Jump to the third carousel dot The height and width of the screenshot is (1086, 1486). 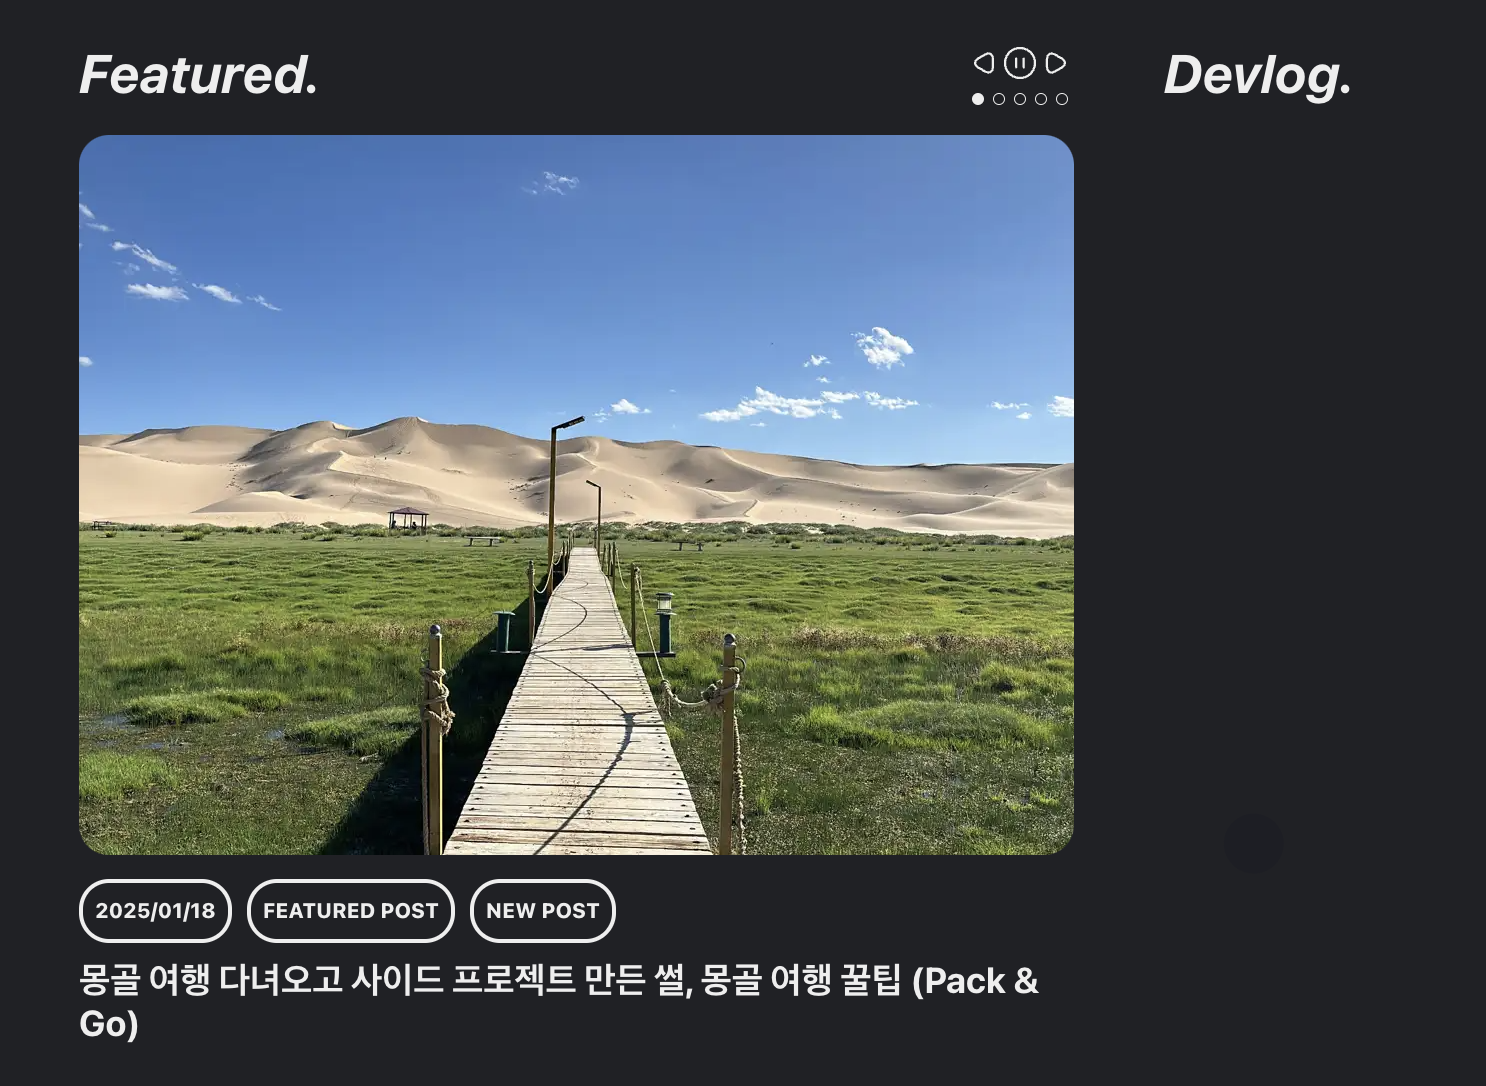tap(1020, 99)
